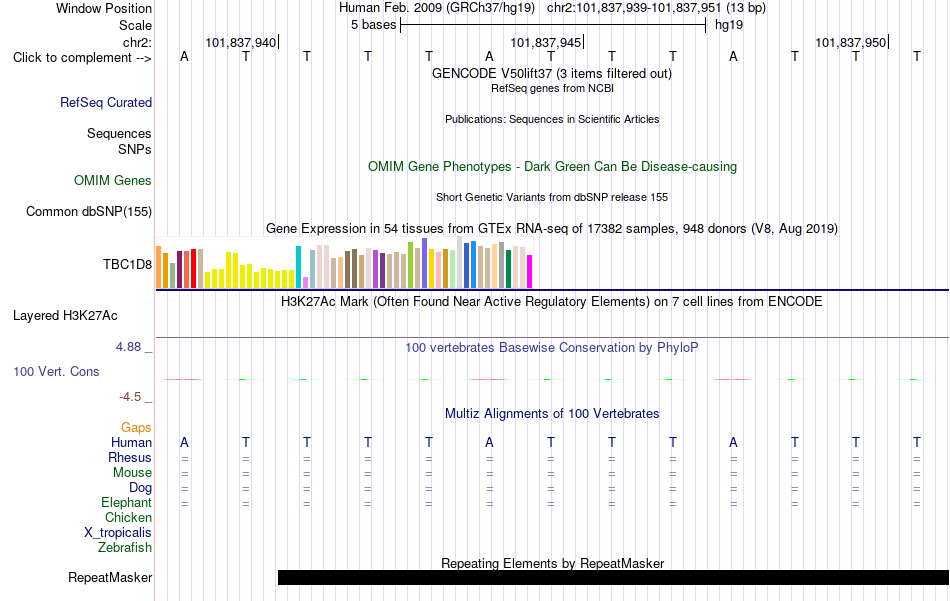Select the Zebrafish alignment row label

[x=125, y=547]
